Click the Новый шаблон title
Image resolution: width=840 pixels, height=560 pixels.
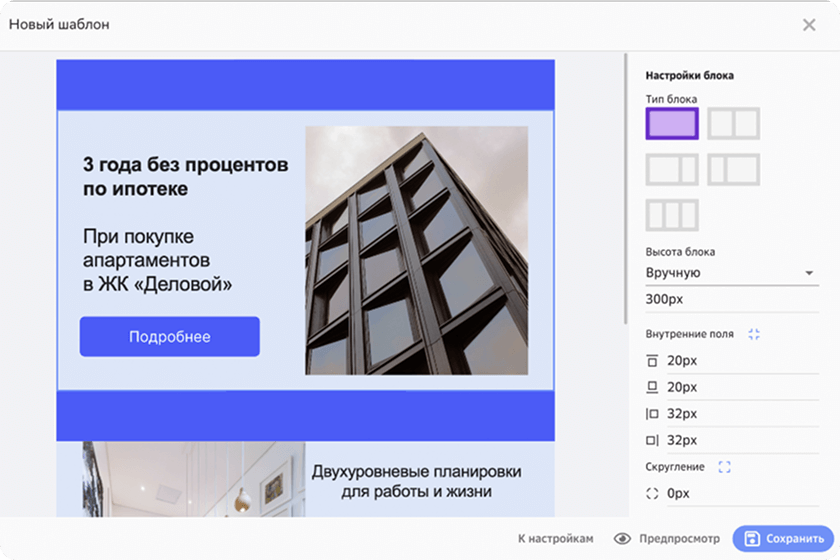(59, 25)
